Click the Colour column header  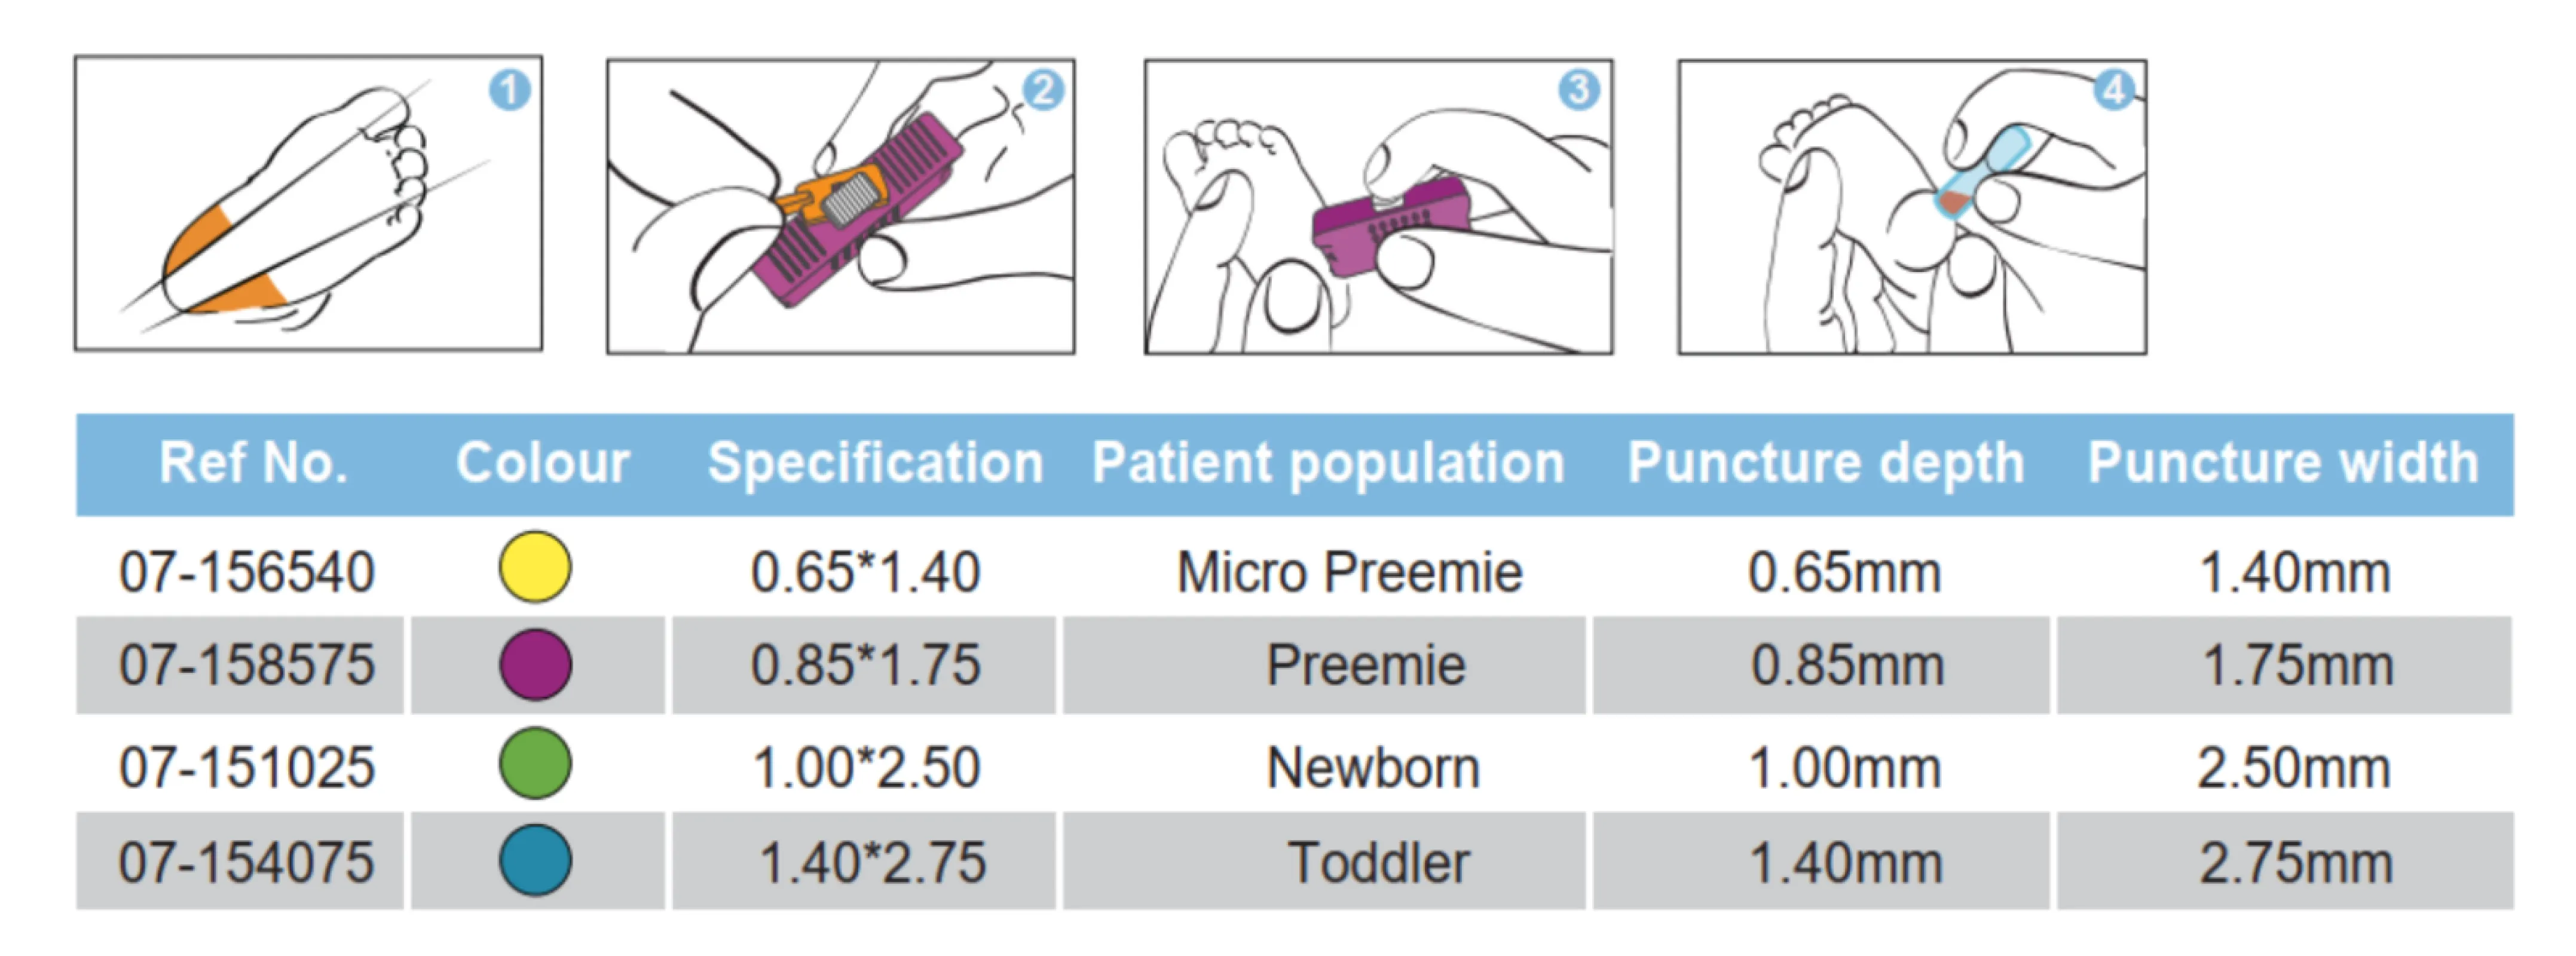coord(543,463)
